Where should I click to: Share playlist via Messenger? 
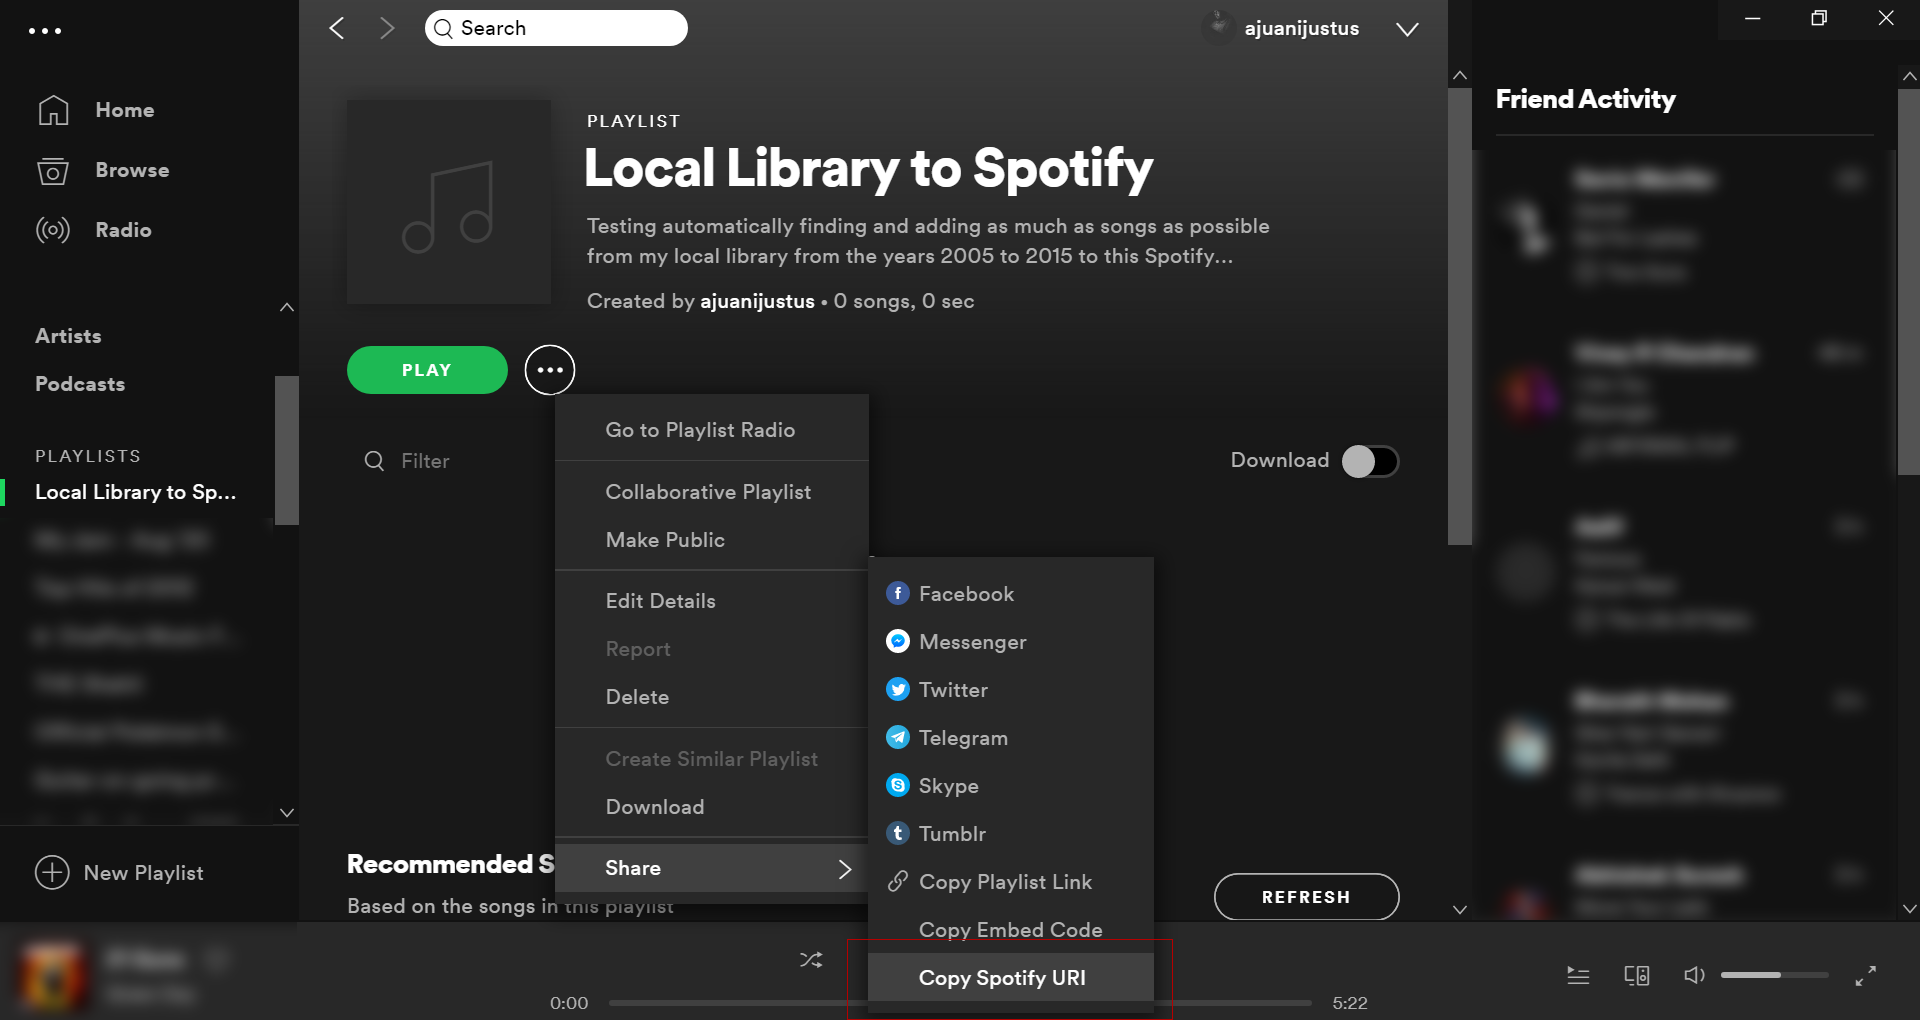(x=1011, y=642)
